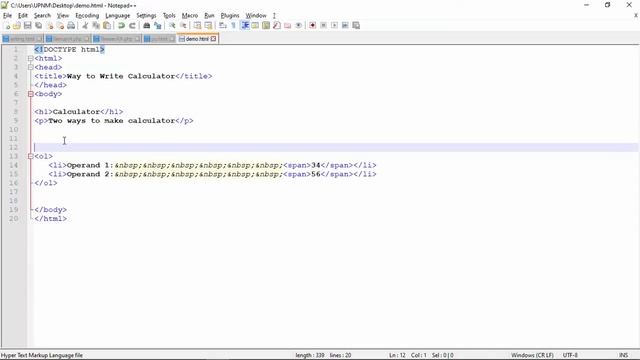Collapse the <html> fold marker on line 2
Screen dimensions: 640x360
point(31,58)
